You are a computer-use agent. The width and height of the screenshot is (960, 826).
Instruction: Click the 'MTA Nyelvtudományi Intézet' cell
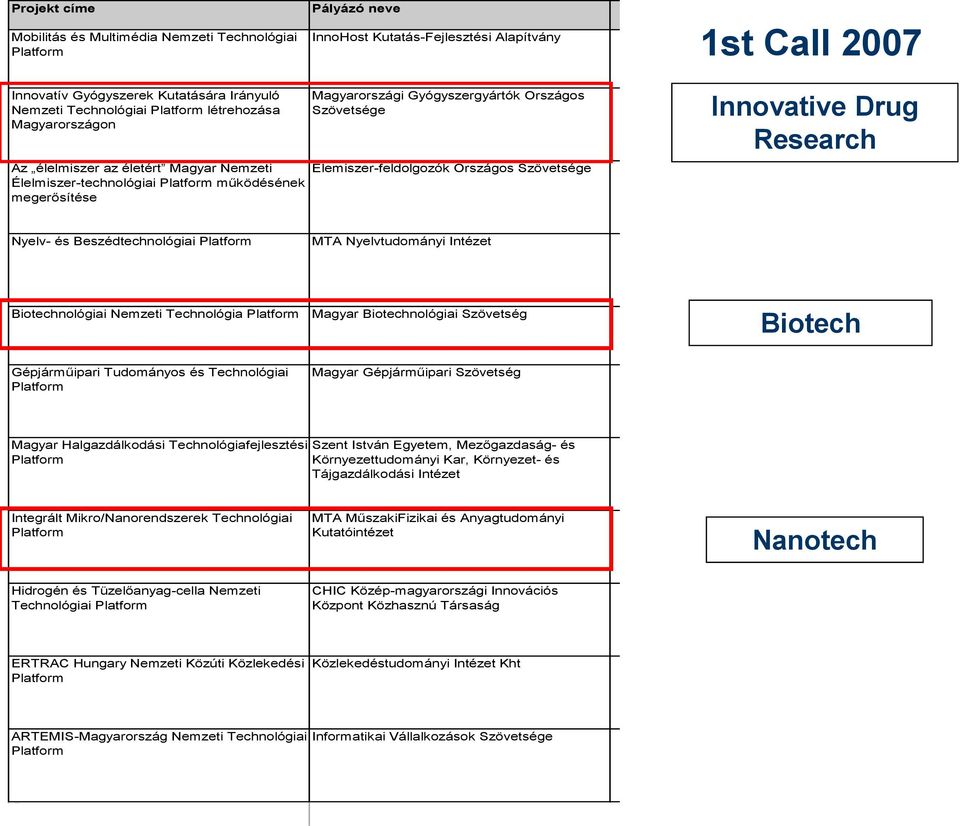[x=460, y=269]
